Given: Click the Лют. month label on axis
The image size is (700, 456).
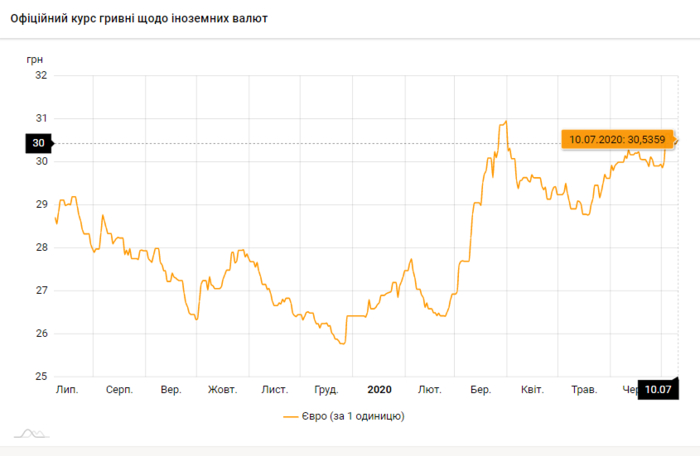Looking at the screenshot, I should click(x=430, y=390).
